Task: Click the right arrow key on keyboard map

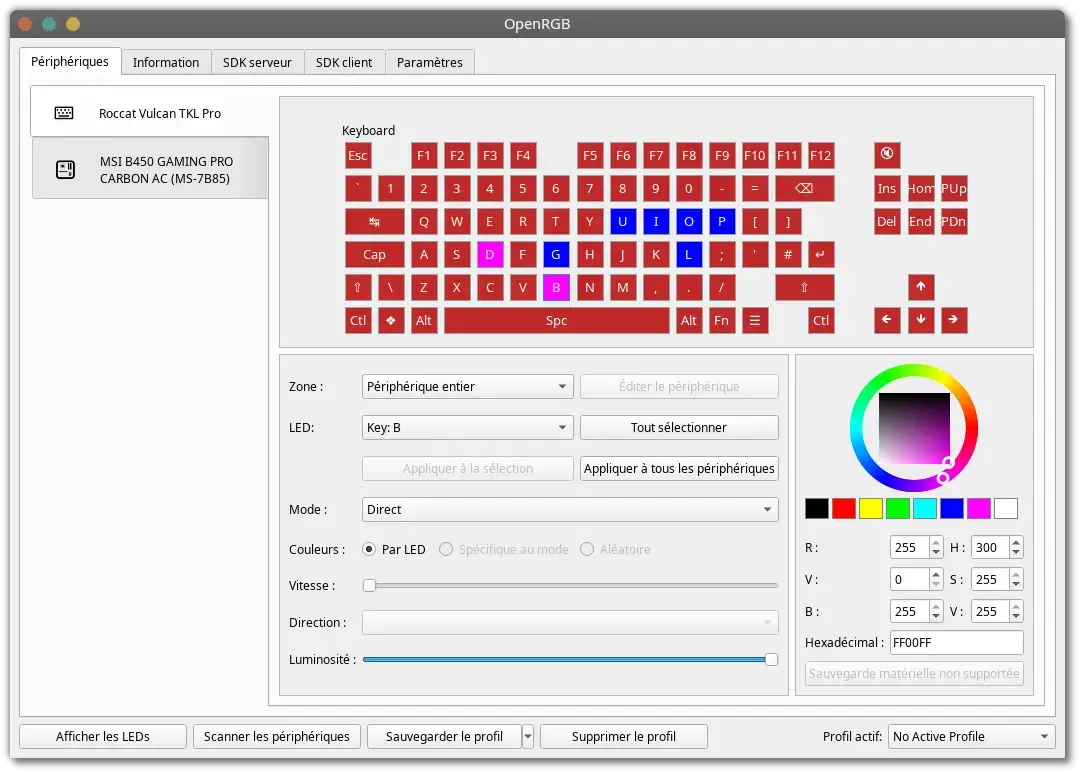Action: (953, 320)
